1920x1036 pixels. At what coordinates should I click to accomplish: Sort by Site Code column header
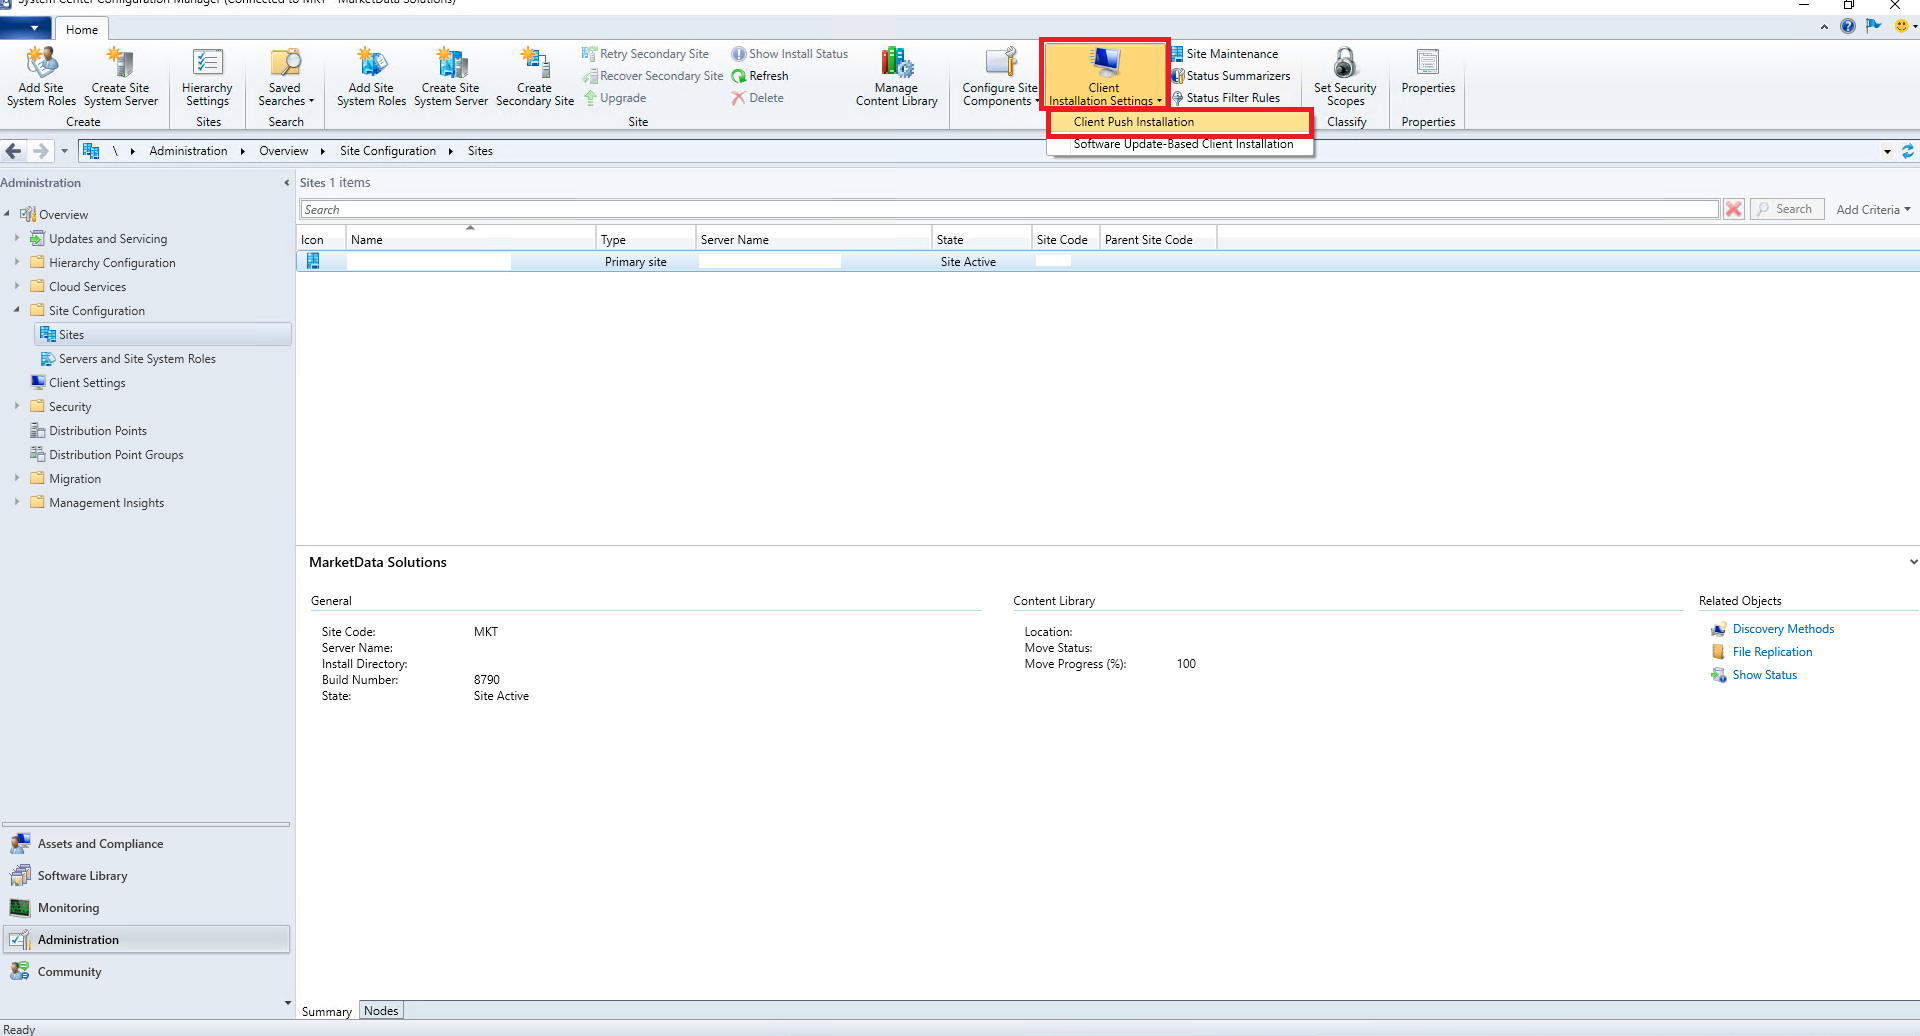(x=1065, y=239)
